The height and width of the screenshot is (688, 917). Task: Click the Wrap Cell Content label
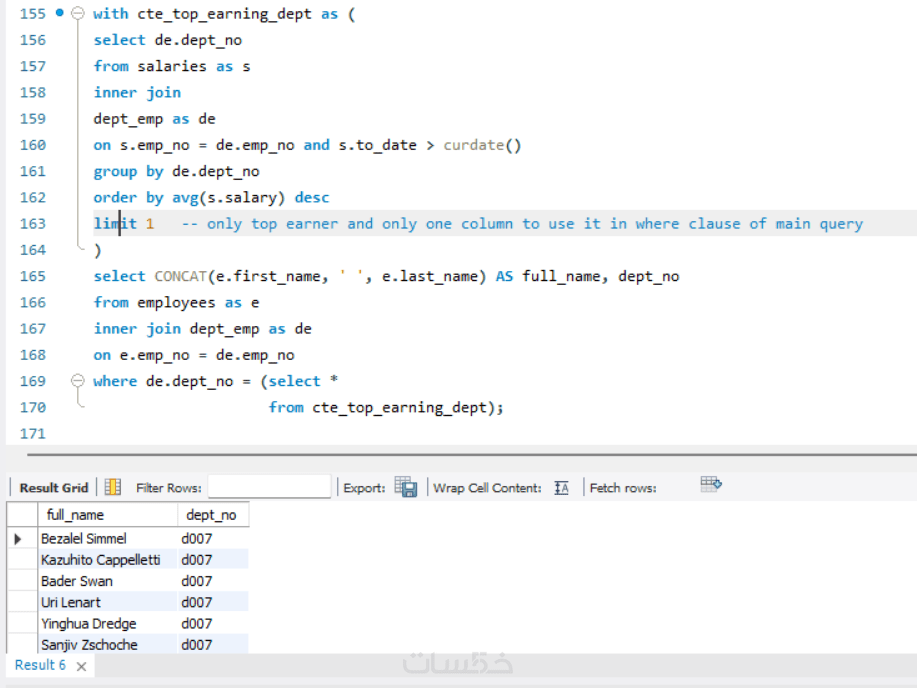point(487,488)
